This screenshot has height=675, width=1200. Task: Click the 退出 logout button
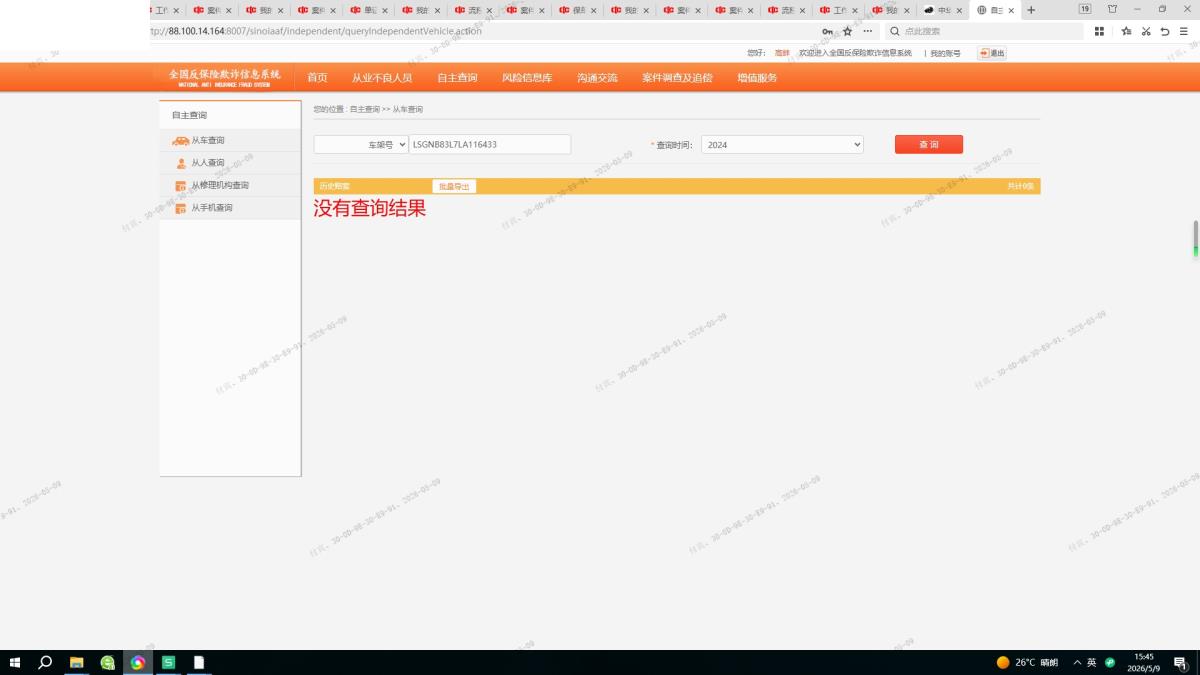(x=992, y=53)
